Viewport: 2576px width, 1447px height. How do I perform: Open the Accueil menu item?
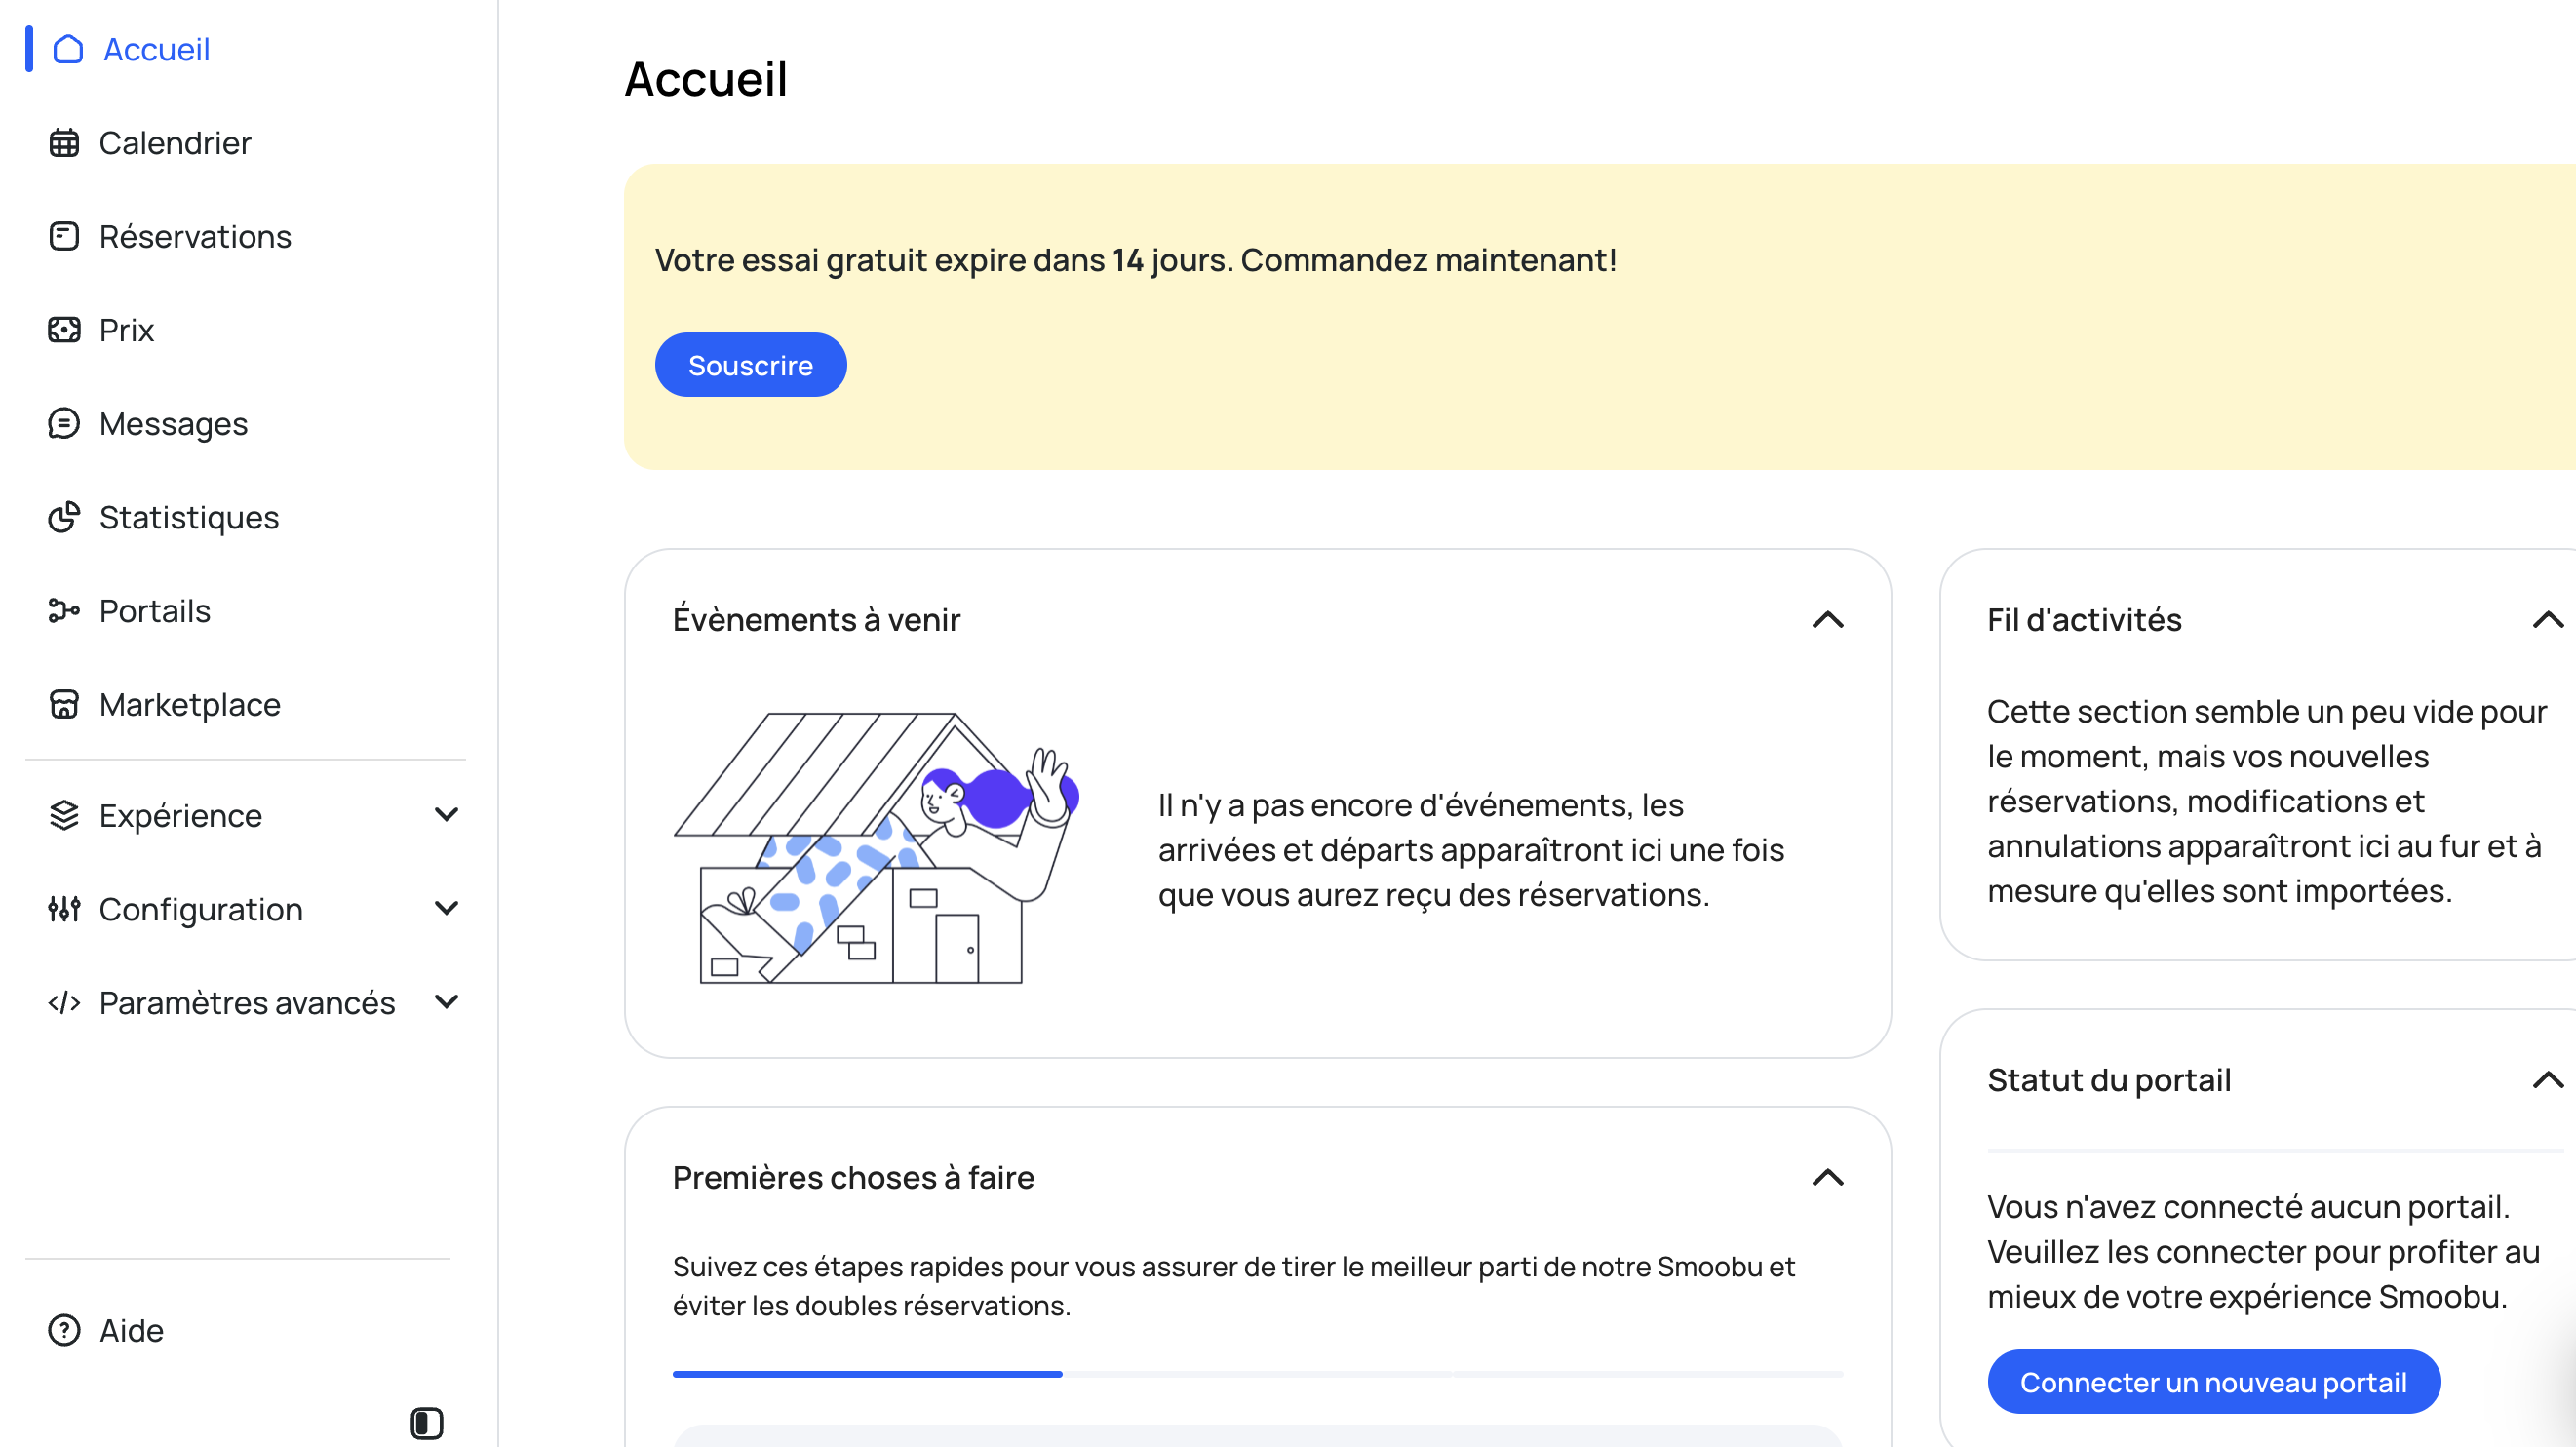click(x=157, y=49)
